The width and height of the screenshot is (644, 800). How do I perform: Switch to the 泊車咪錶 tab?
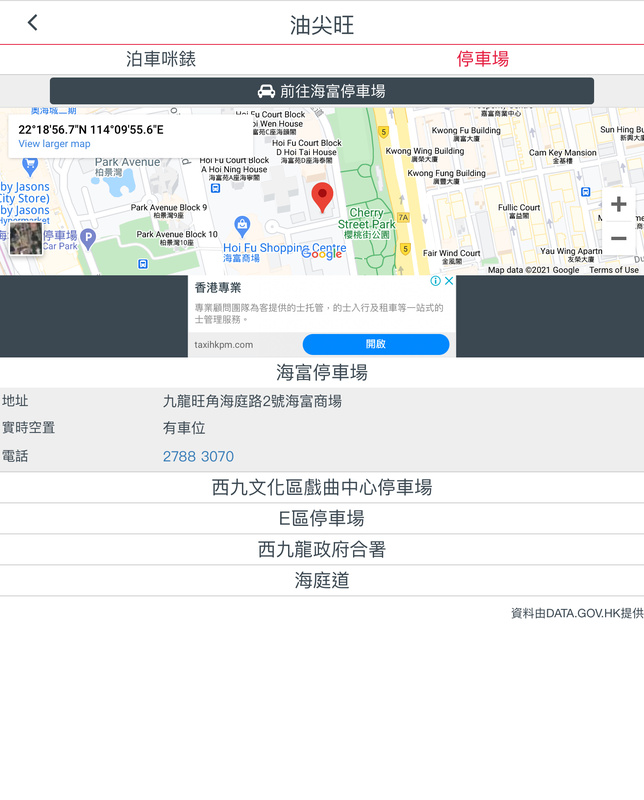click(x=161, y=59)
